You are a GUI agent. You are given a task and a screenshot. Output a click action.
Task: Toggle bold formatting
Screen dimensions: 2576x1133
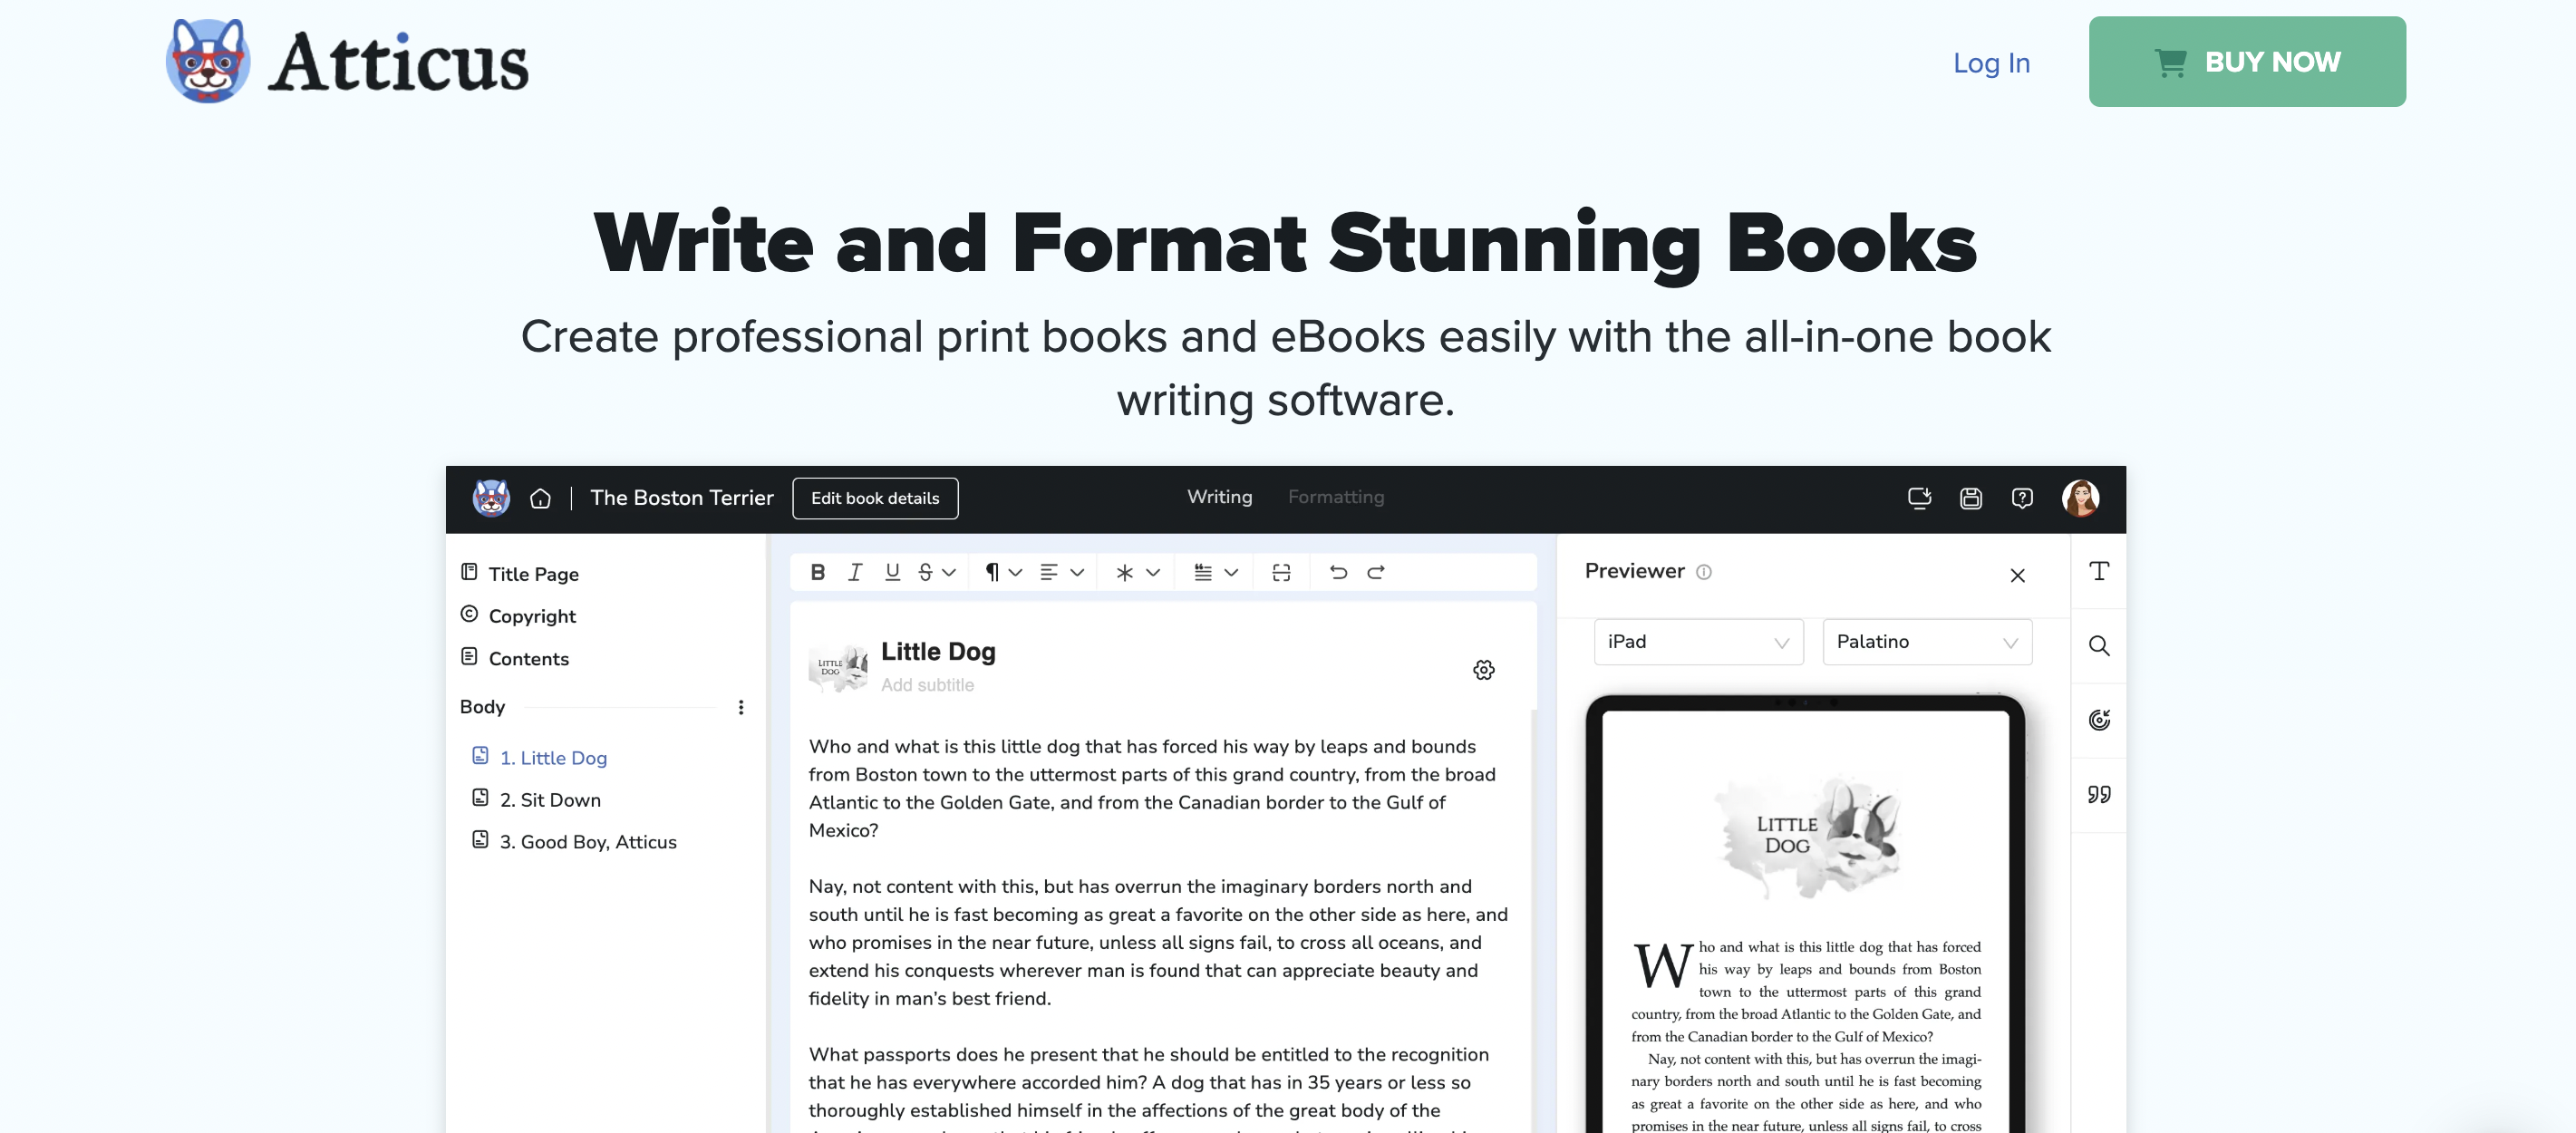(x=818, y=572)
